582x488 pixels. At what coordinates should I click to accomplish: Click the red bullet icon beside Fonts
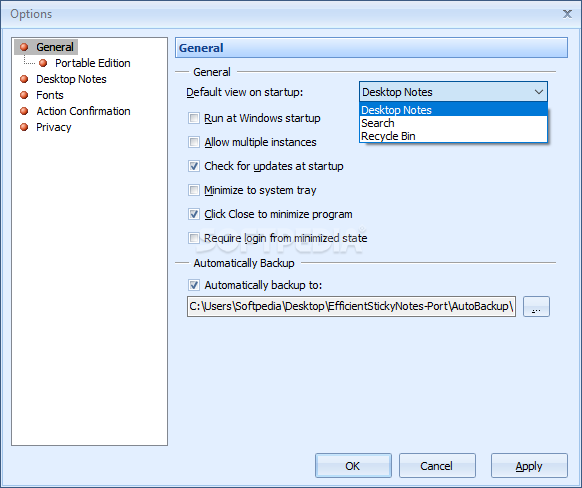tap(24, 95)
